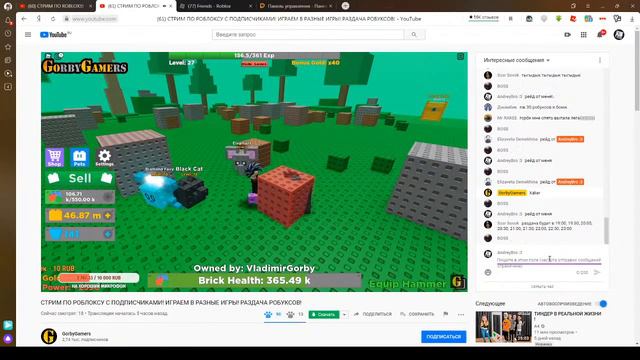Open the sidebar bookmarks star icon
This screenshot has width=640, height=360.
pyautogui.click(x=8, y=47)
